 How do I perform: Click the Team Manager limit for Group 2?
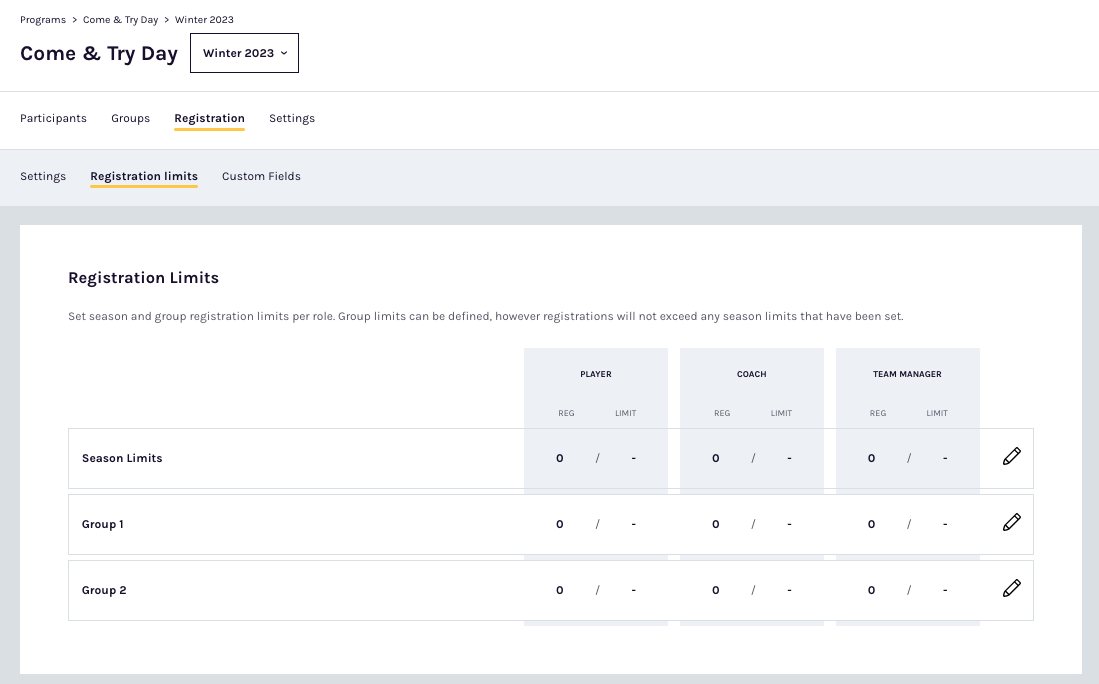945,590
